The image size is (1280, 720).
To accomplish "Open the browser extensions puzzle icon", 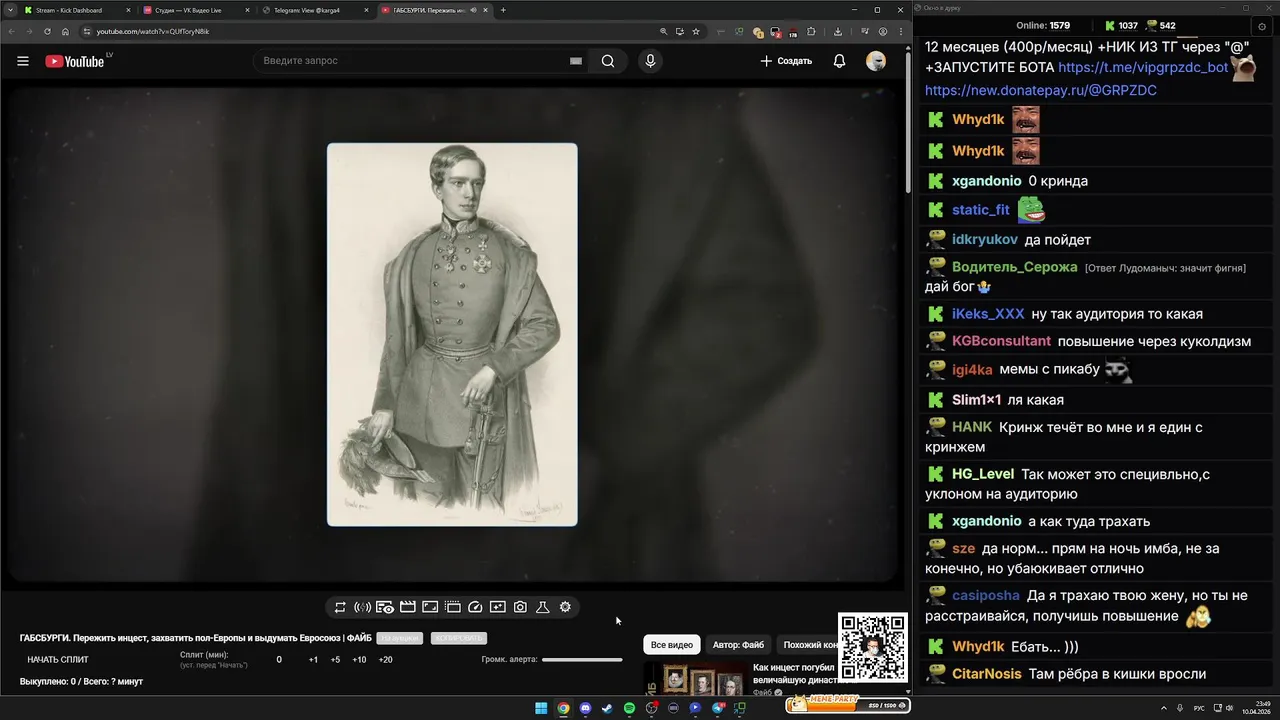I will (x=811, y=31).
